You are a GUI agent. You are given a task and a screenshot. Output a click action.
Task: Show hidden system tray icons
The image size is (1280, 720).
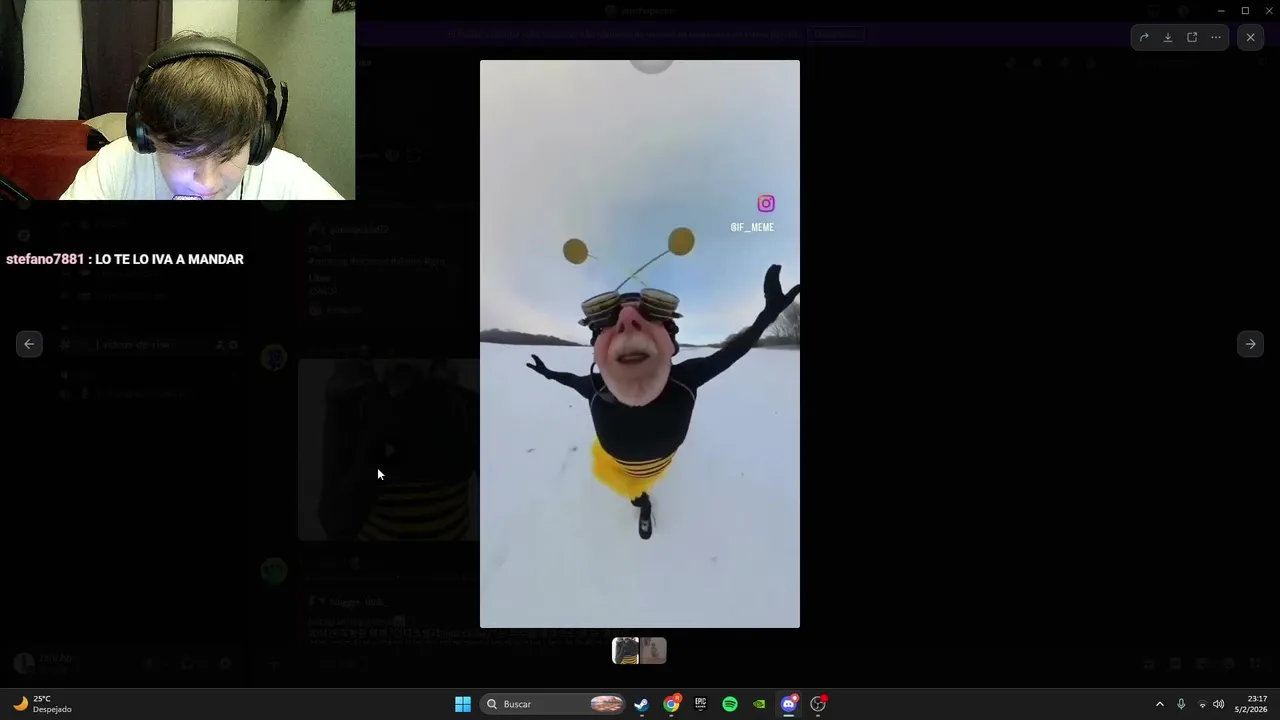click(1160, 704)
